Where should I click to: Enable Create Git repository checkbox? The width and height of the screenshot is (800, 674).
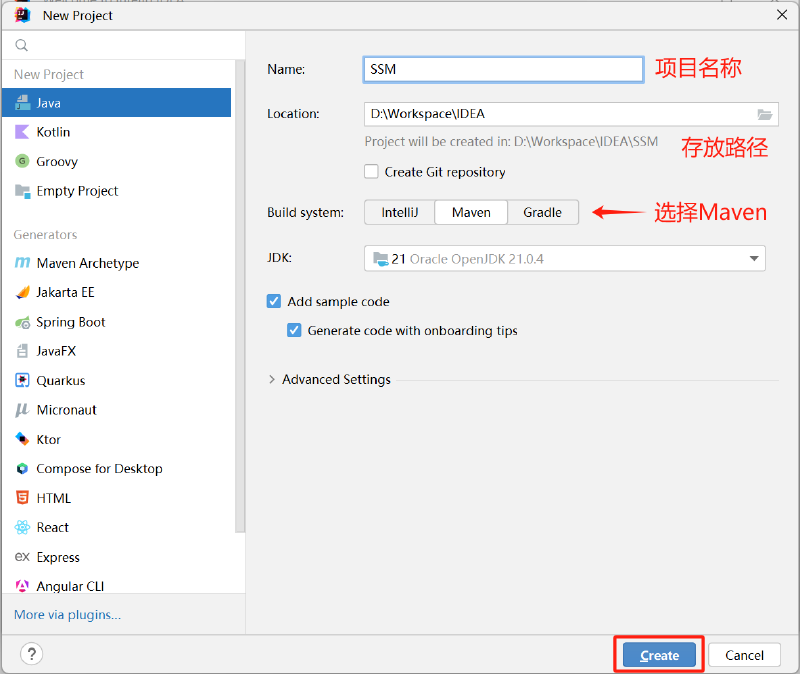point(371,171)
